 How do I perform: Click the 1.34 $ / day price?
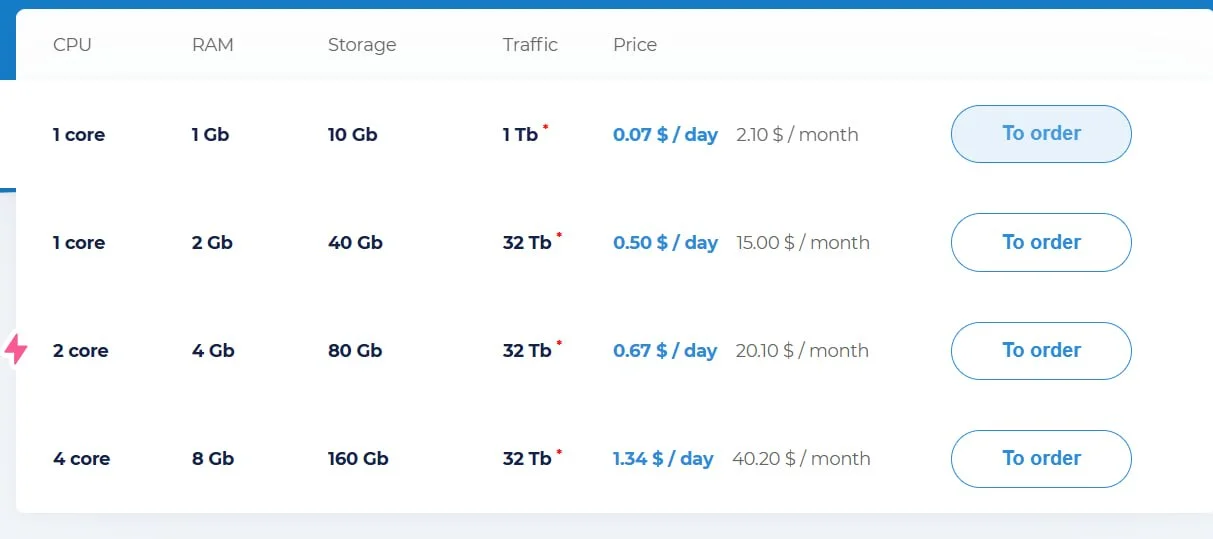point(663,459)
